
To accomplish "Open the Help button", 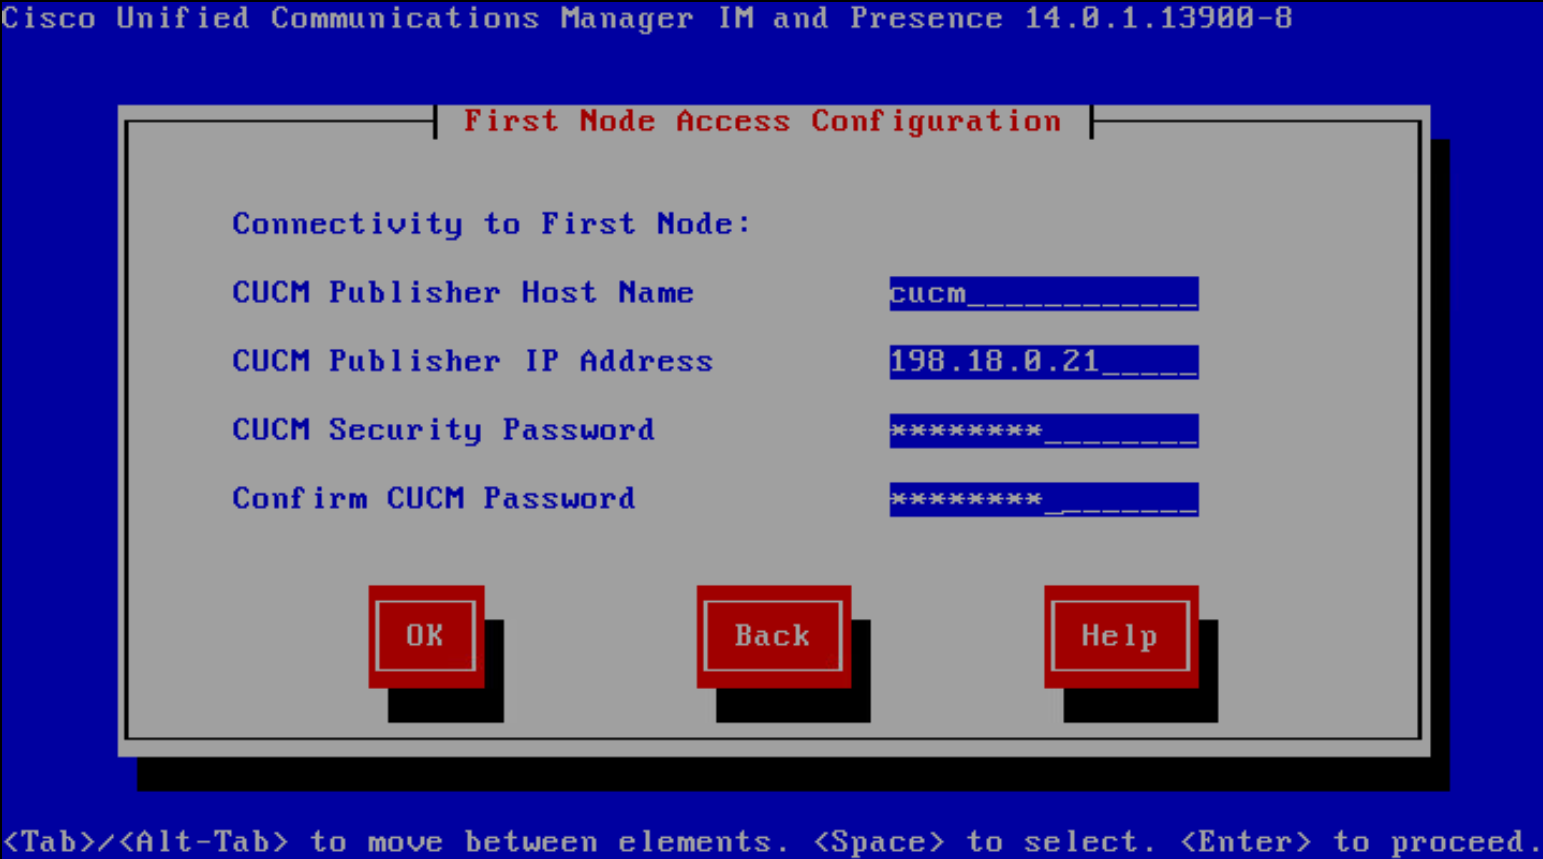I will pyautogui.click(x=1120, y=636).
